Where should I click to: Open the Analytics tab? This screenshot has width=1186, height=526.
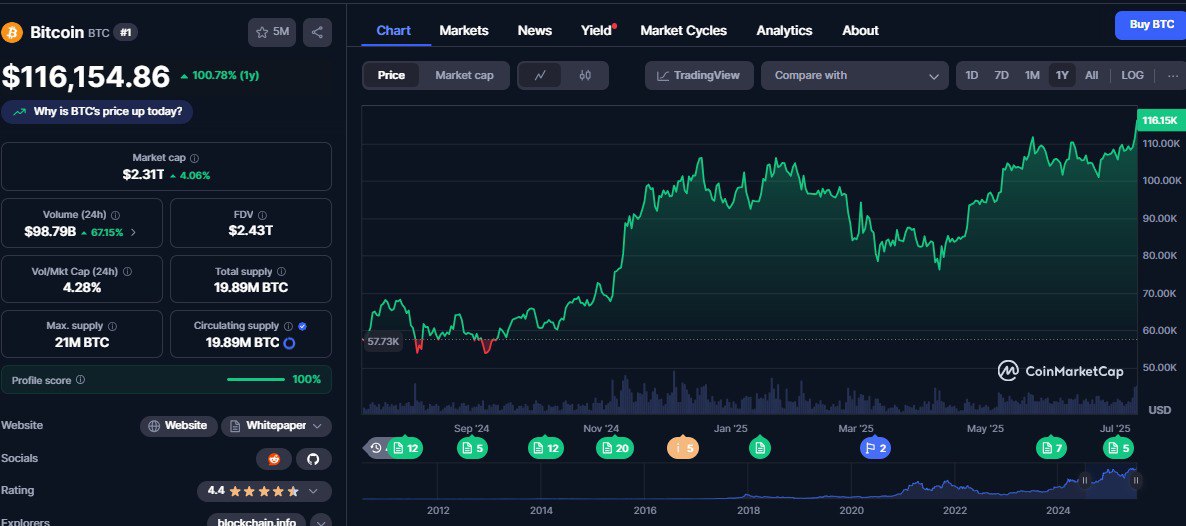point(784,30)
